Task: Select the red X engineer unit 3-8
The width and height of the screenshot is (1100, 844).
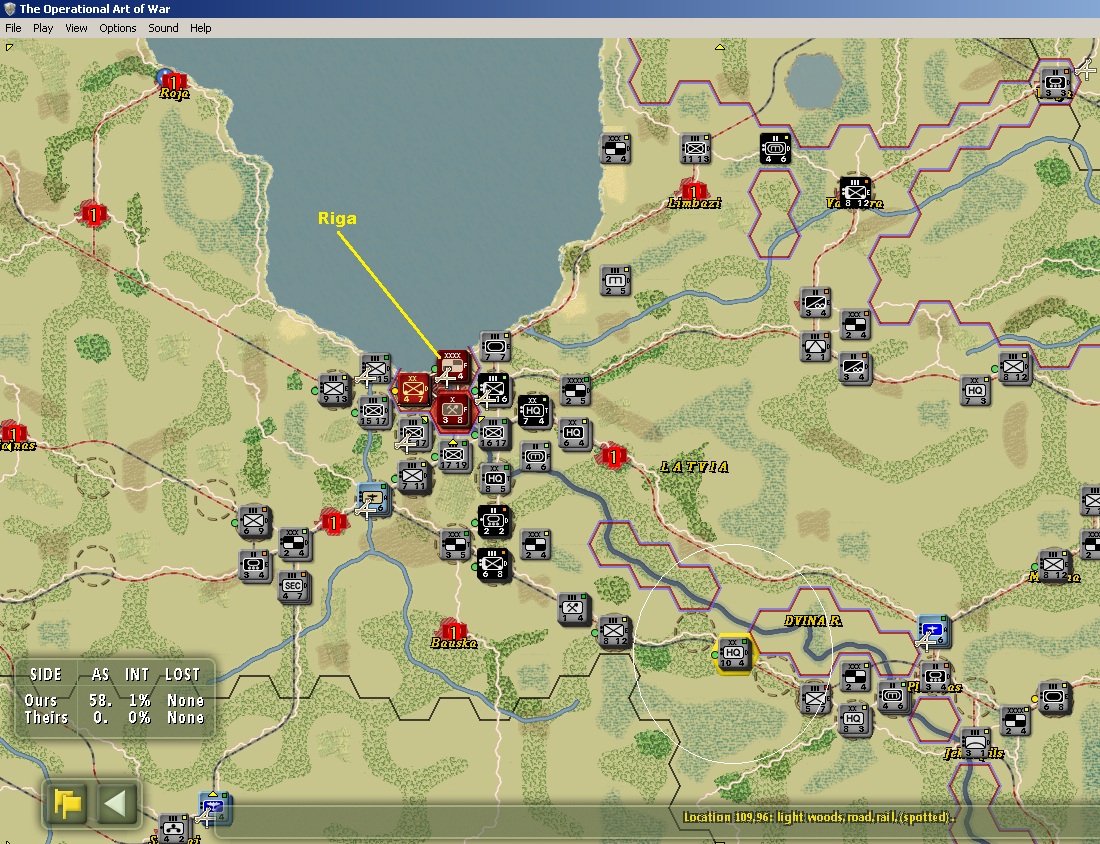Action: 452,411
